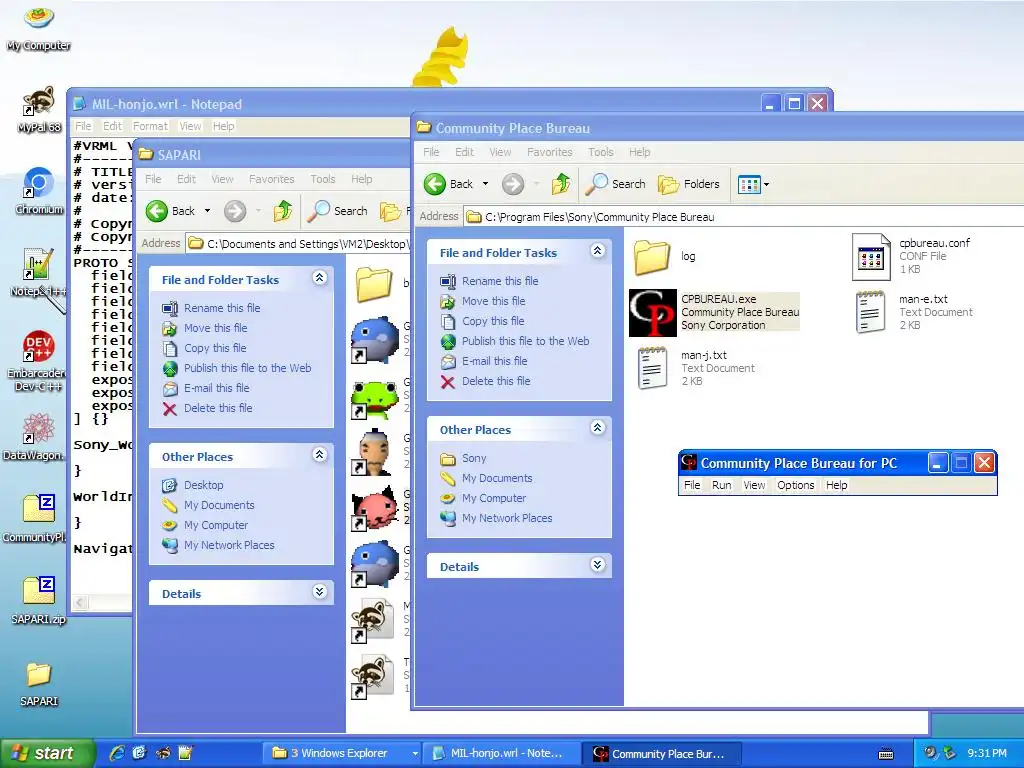Viewport: 1024px width, 768px height.
Task: Select green frog avatar shortcut in SAPARI window
Action: click(374, 400)
